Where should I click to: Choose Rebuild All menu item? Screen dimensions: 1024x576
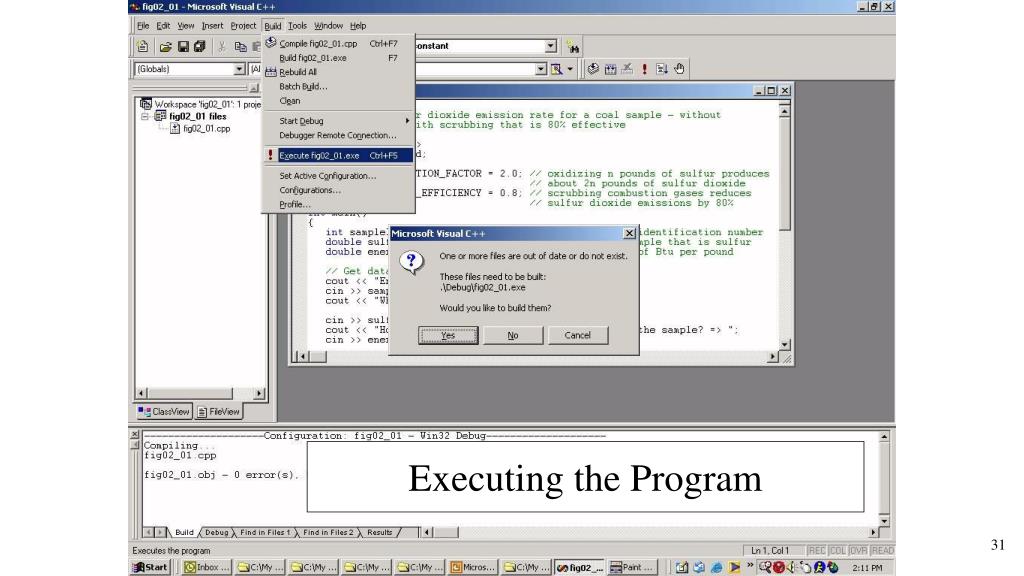click(338, 72)
